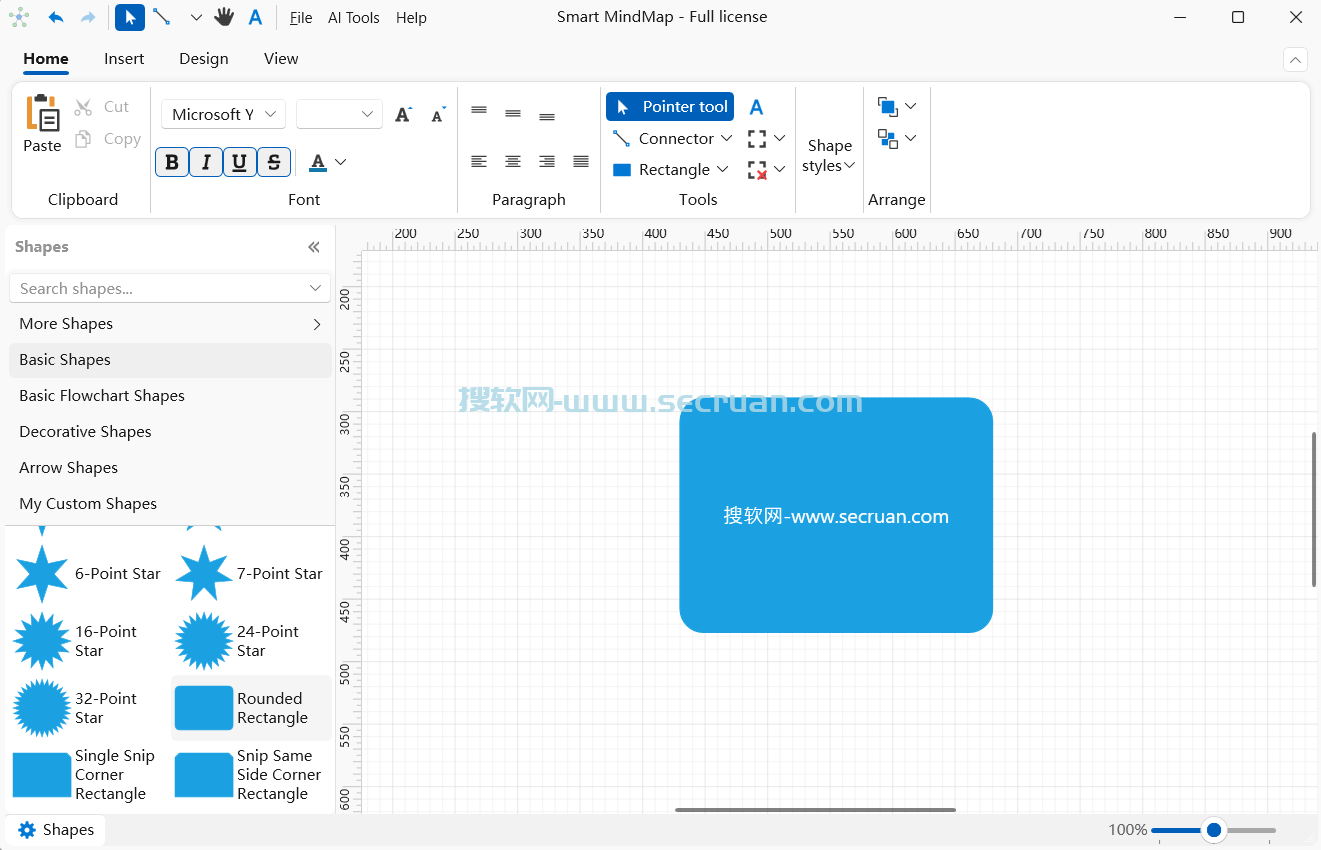This screenshot has width=1321, height=850.
Task: Open the AI Tools menu
Action: [354, 18]
